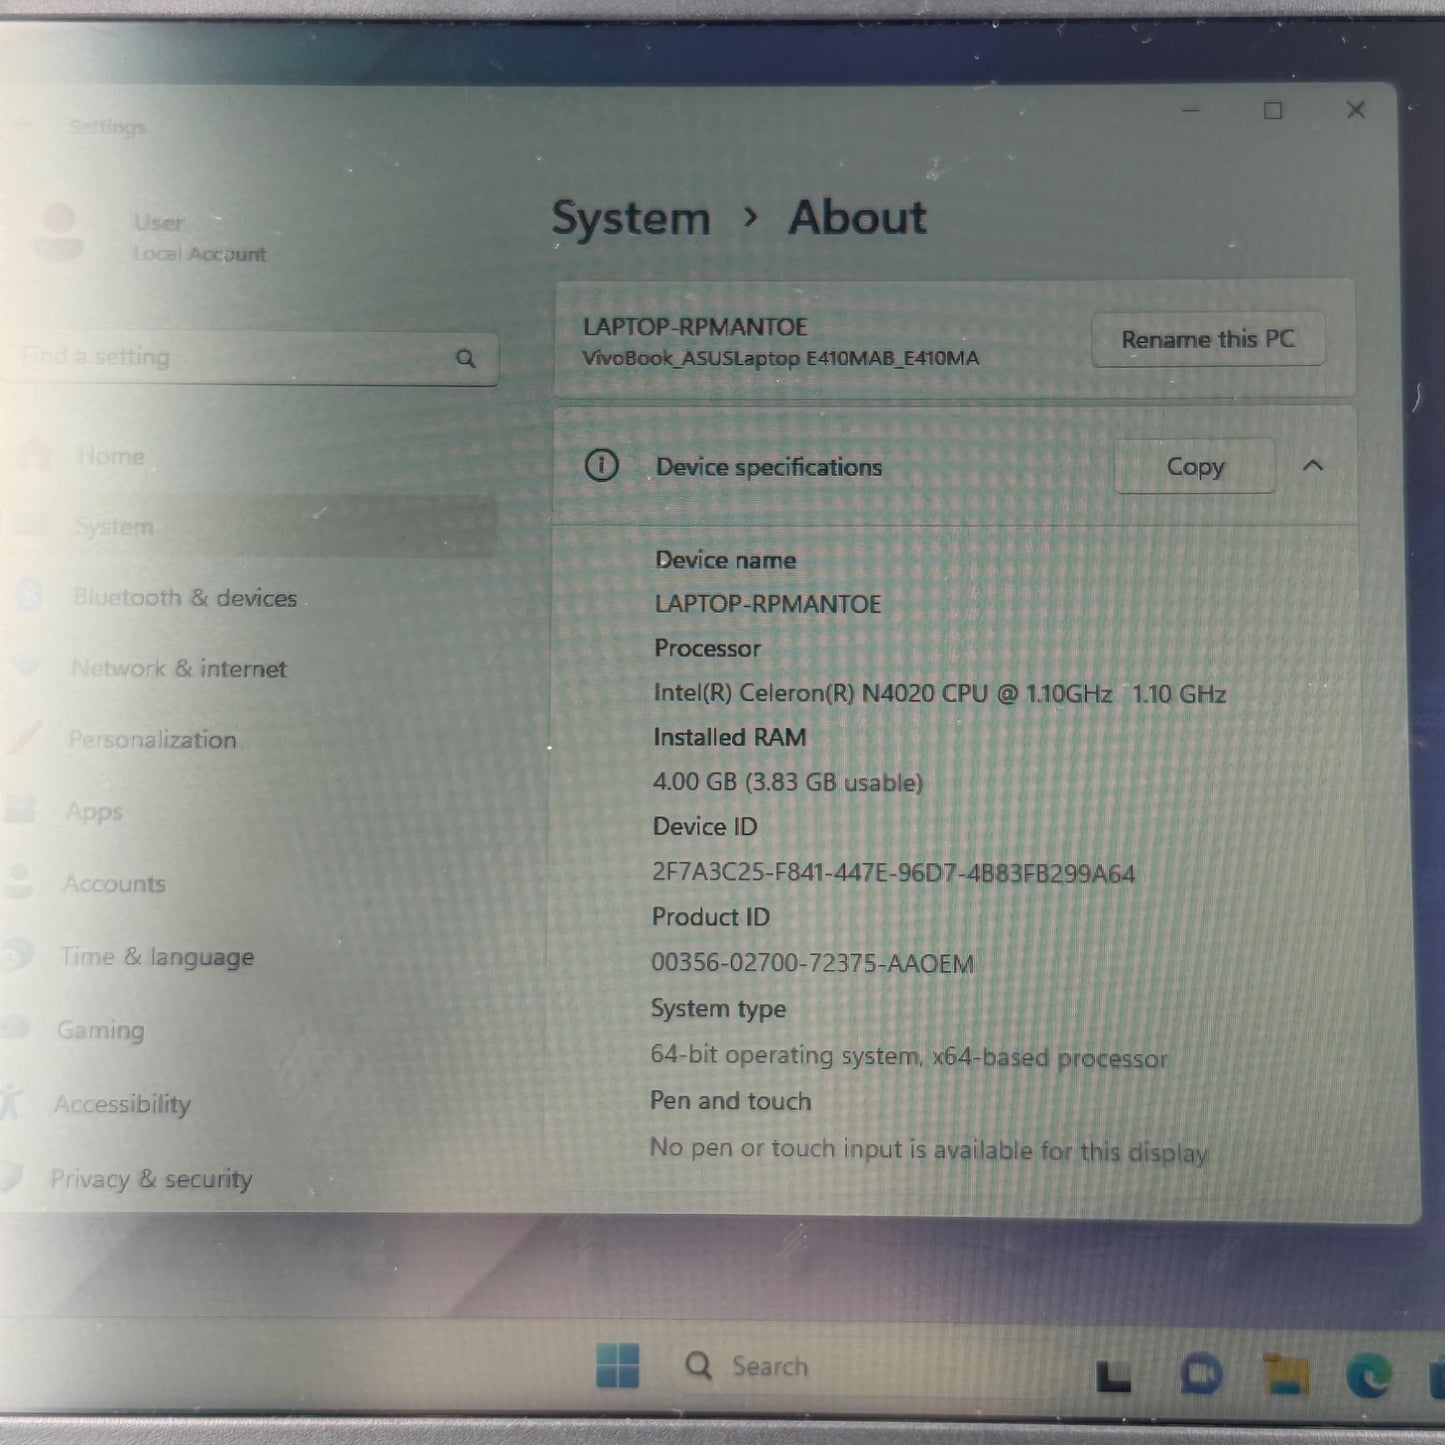Open Accessibility settings in sidebar

point(122,1104)
